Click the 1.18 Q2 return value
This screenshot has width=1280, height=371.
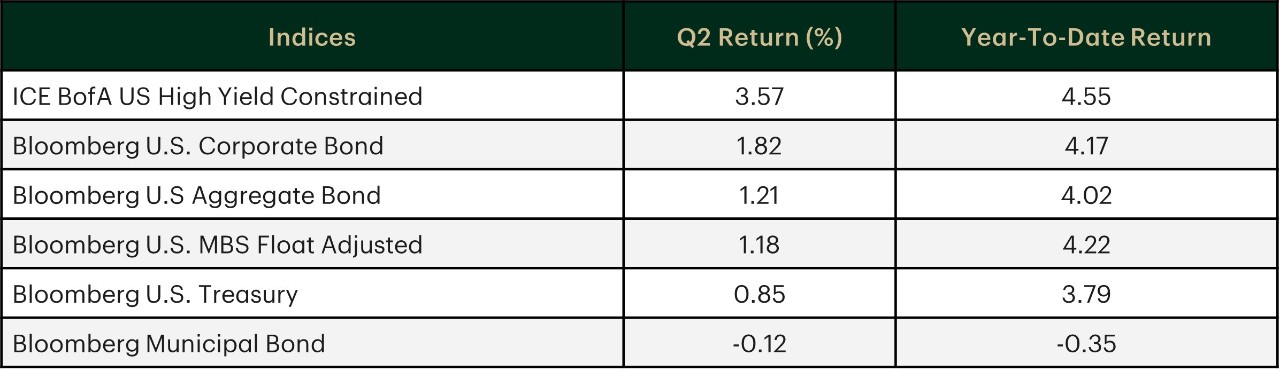pyautogui.click(x=760, y=245)
